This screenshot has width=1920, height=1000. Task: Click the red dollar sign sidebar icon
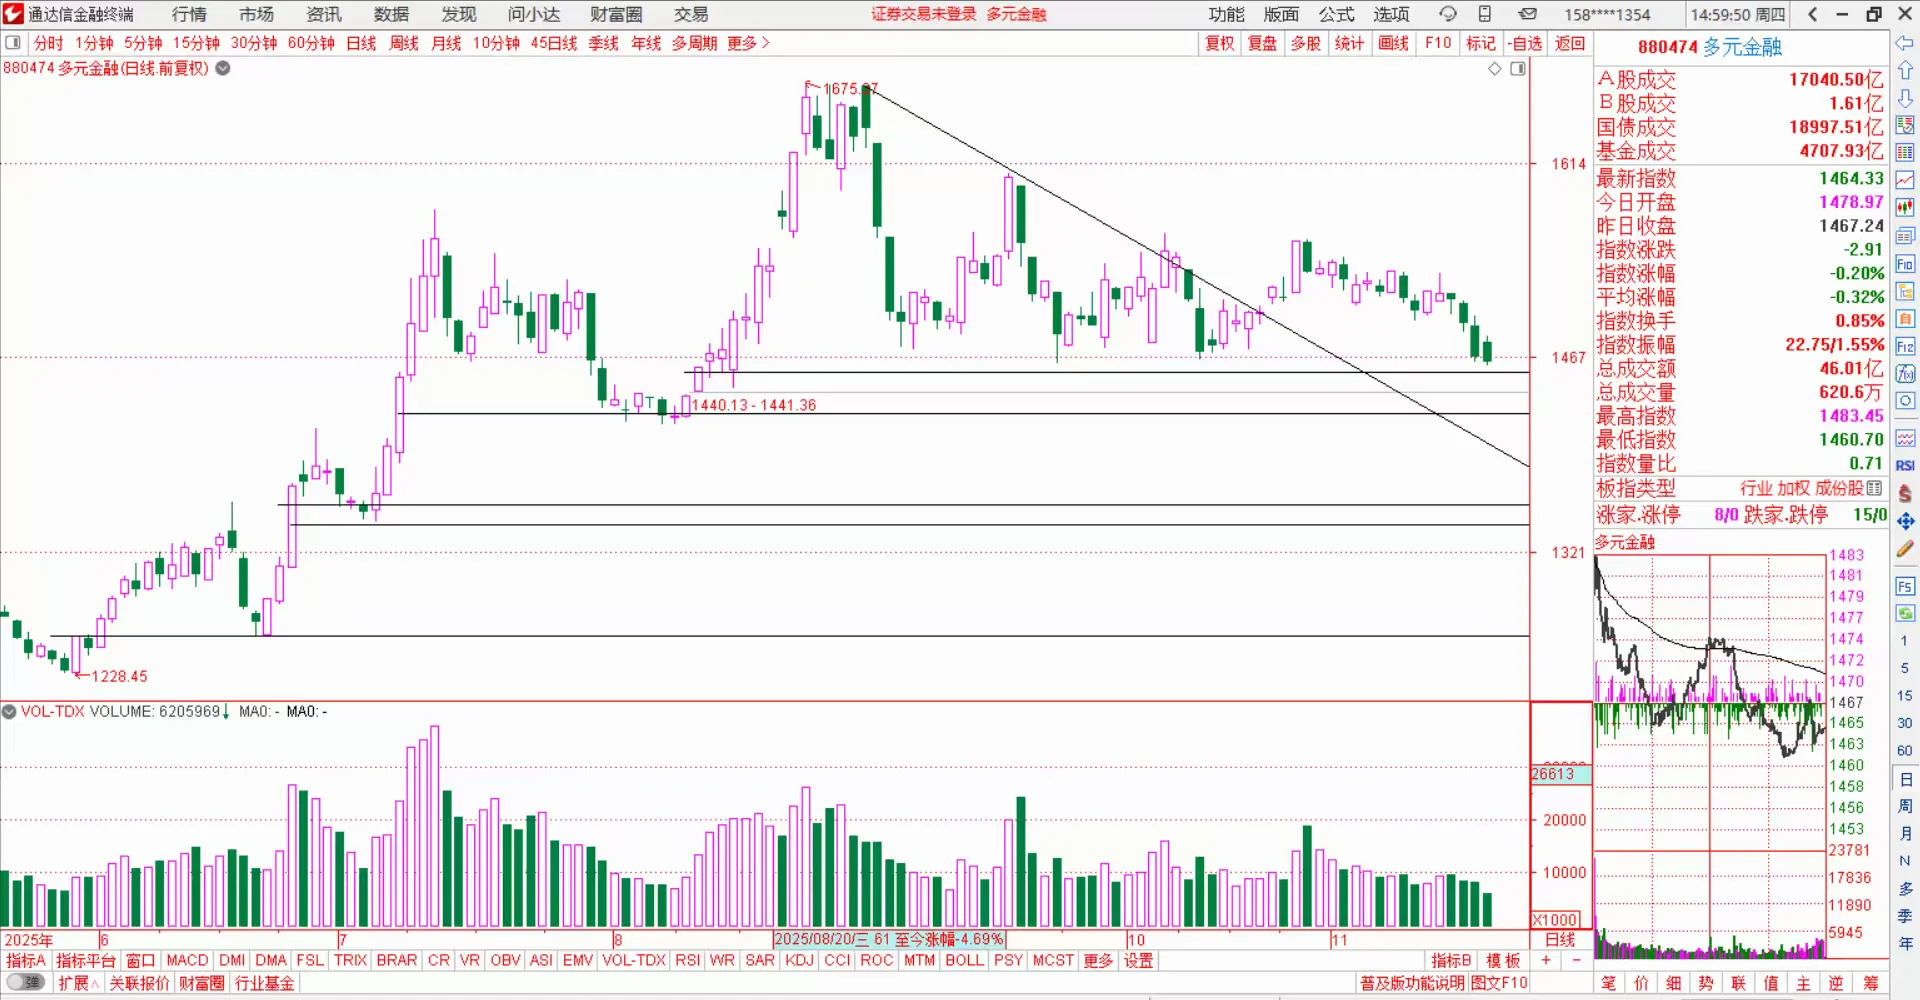click(1905, 493)
